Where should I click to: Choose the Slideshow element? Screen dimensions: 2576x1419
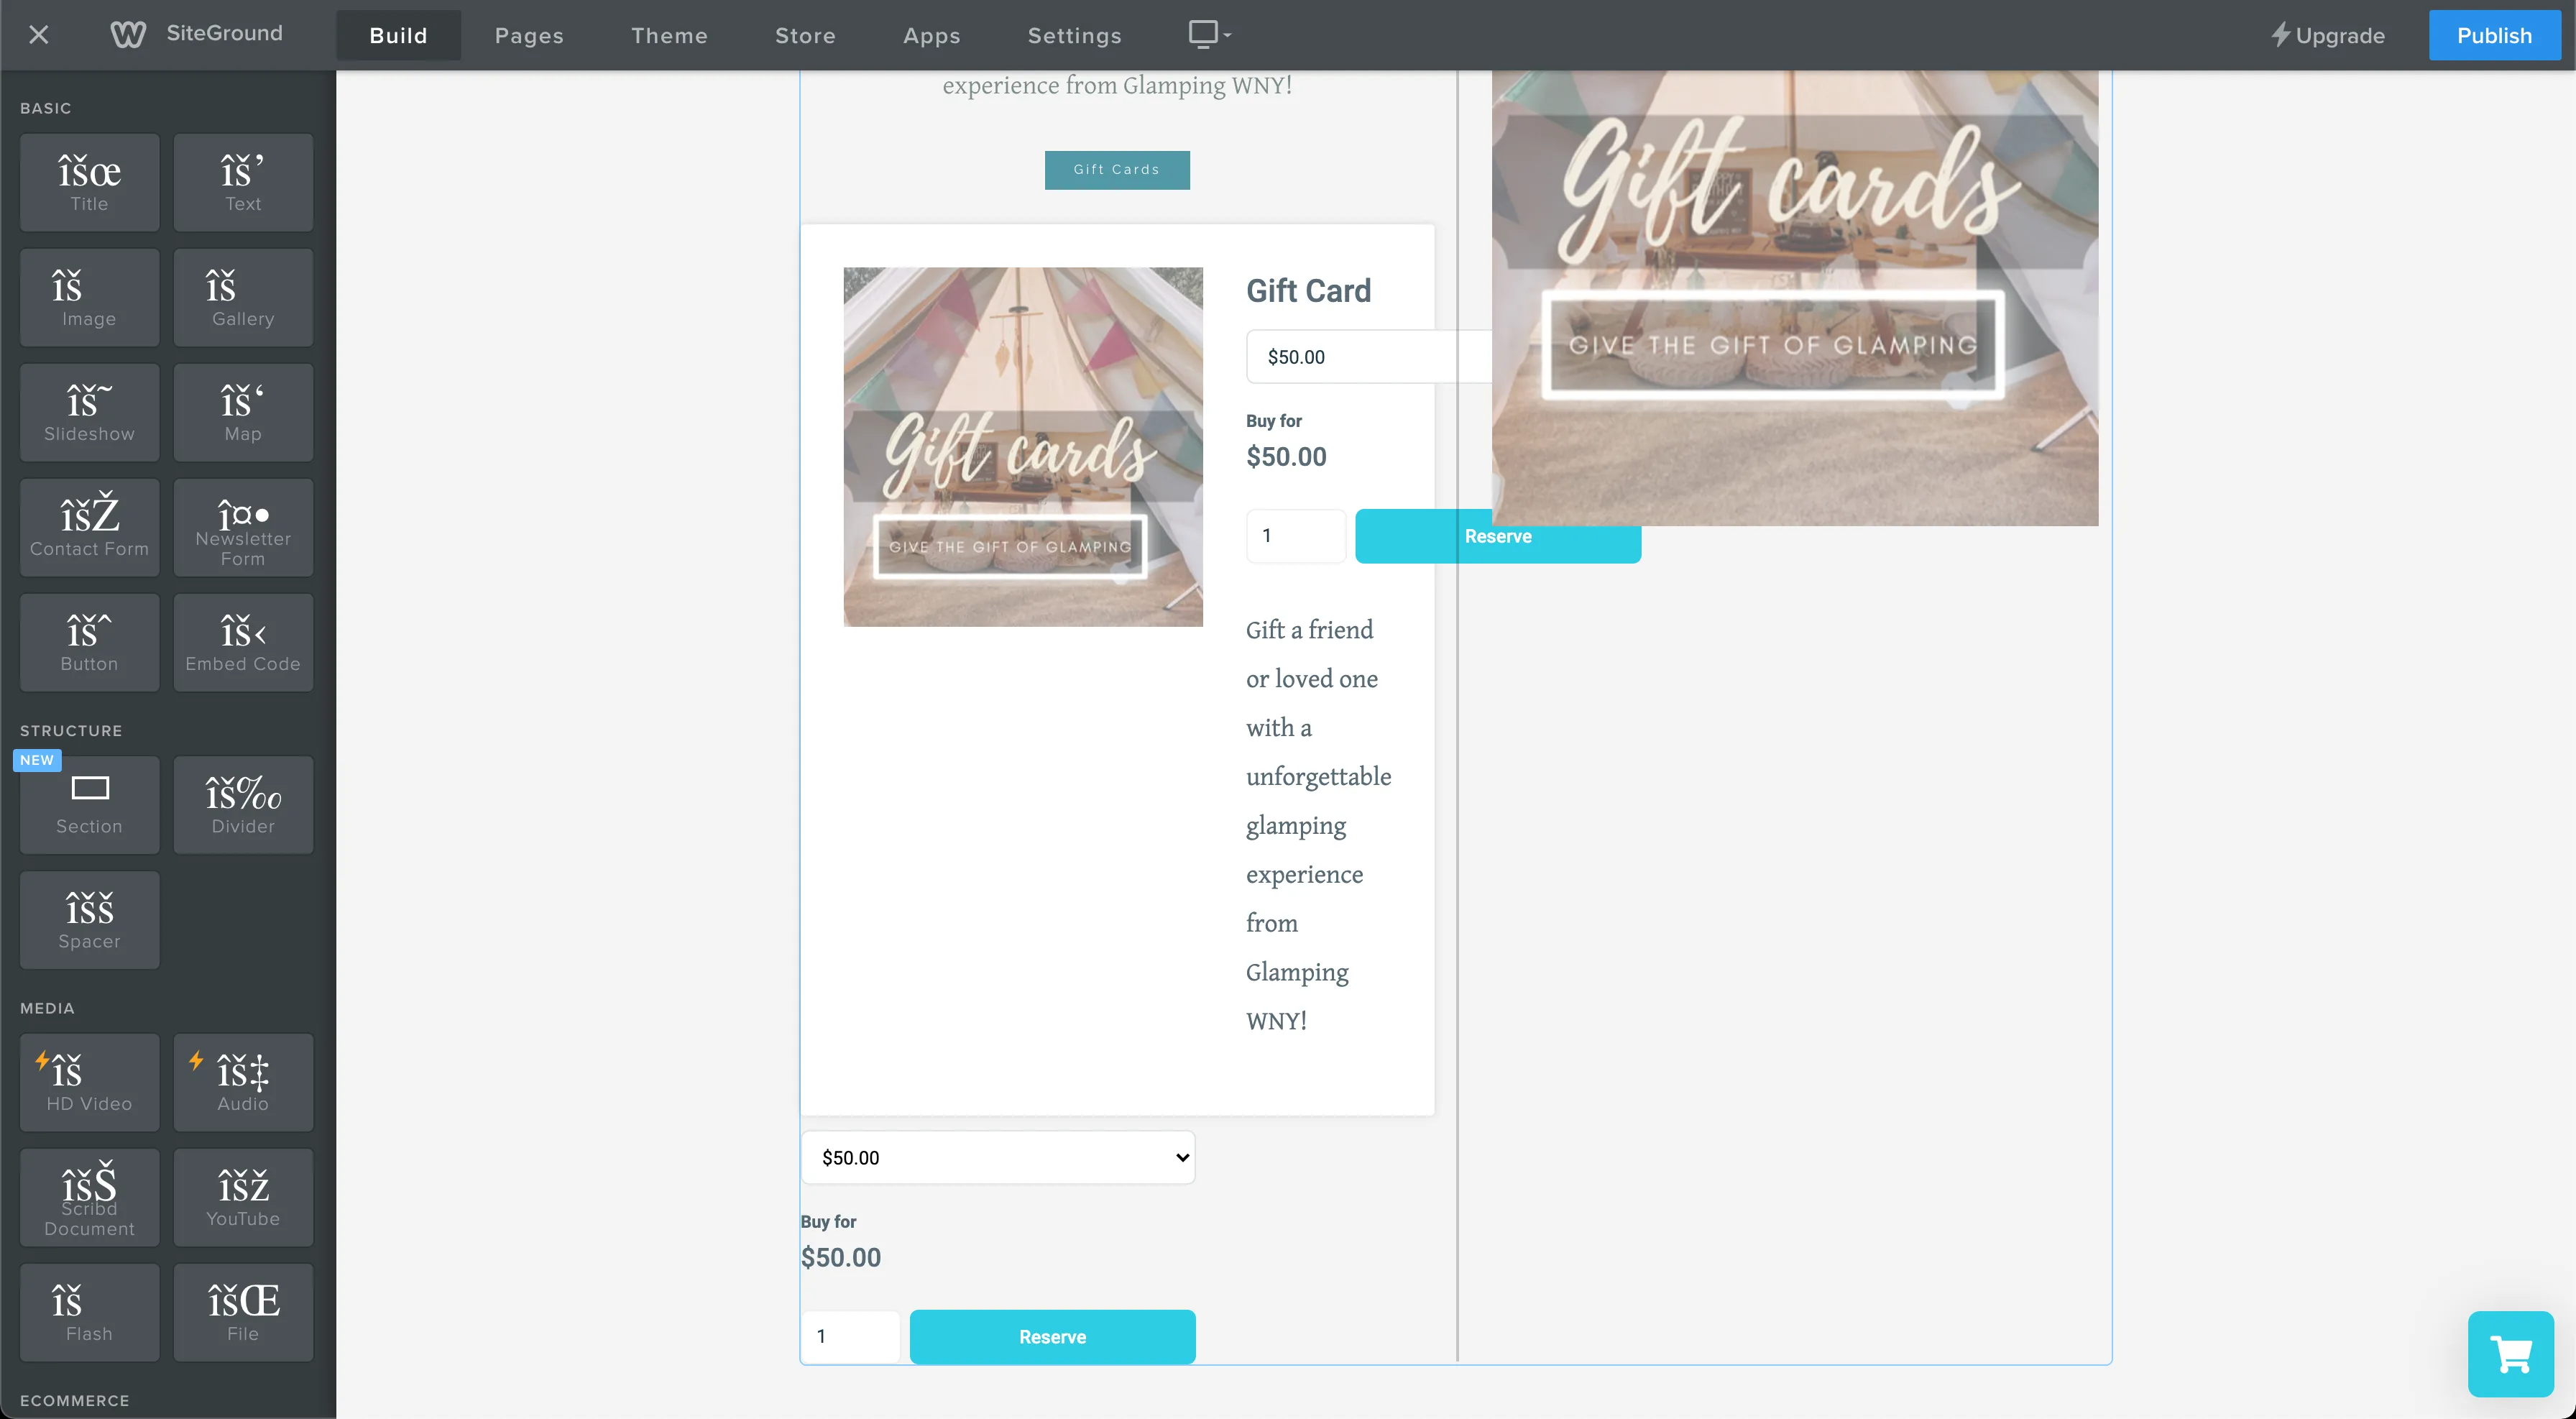tap(89, 413)
